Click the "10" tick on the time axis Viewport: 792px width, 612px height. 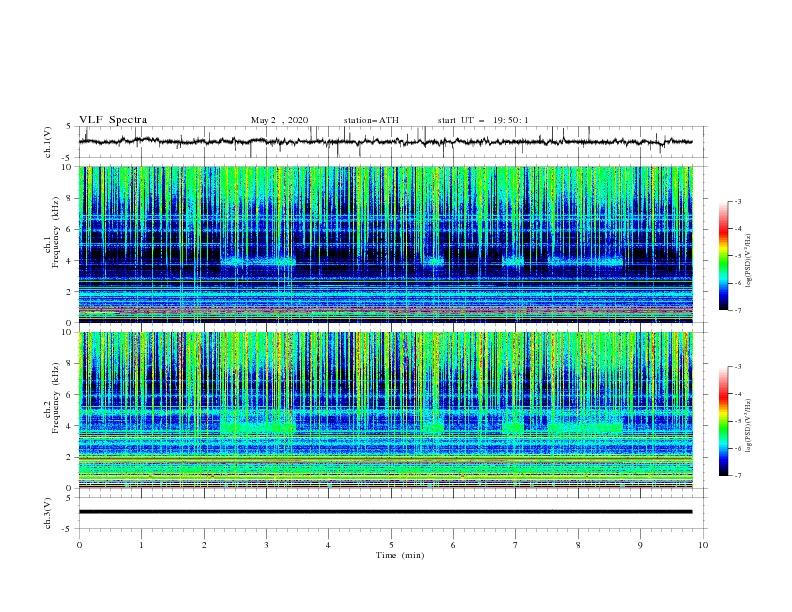pyautogui.click(x=703, y=545)
